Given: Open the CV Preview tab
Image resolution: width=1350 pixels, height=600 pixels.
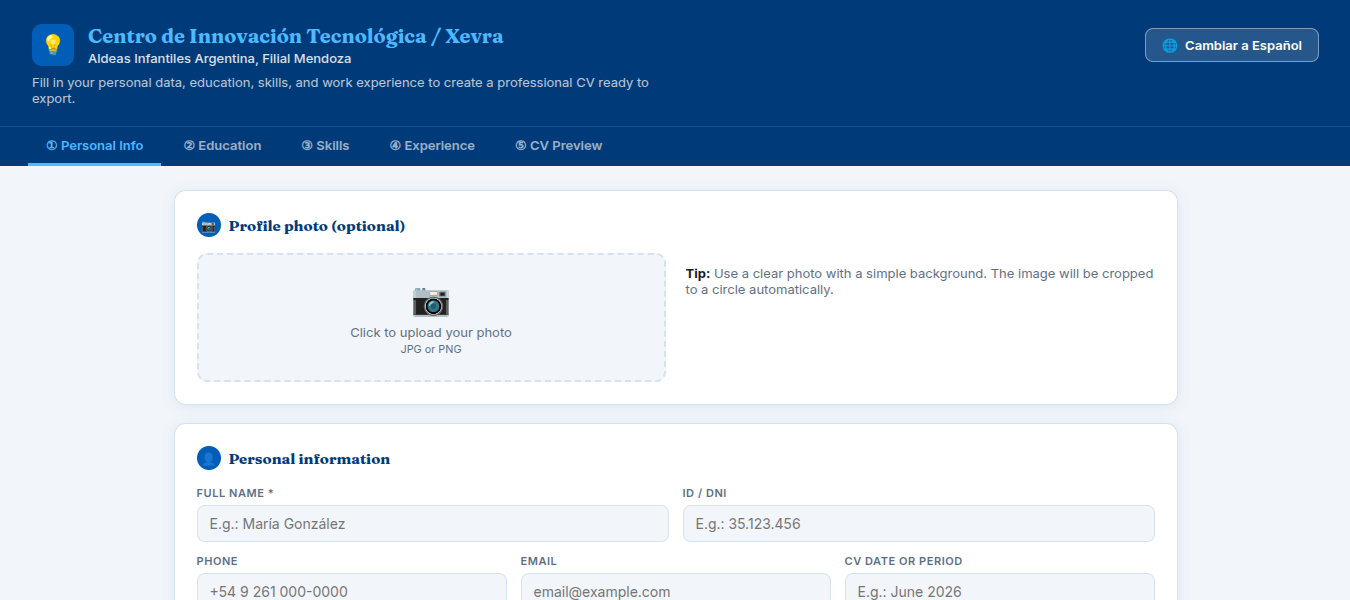Looking at the screenshot, I should point(559,145).
